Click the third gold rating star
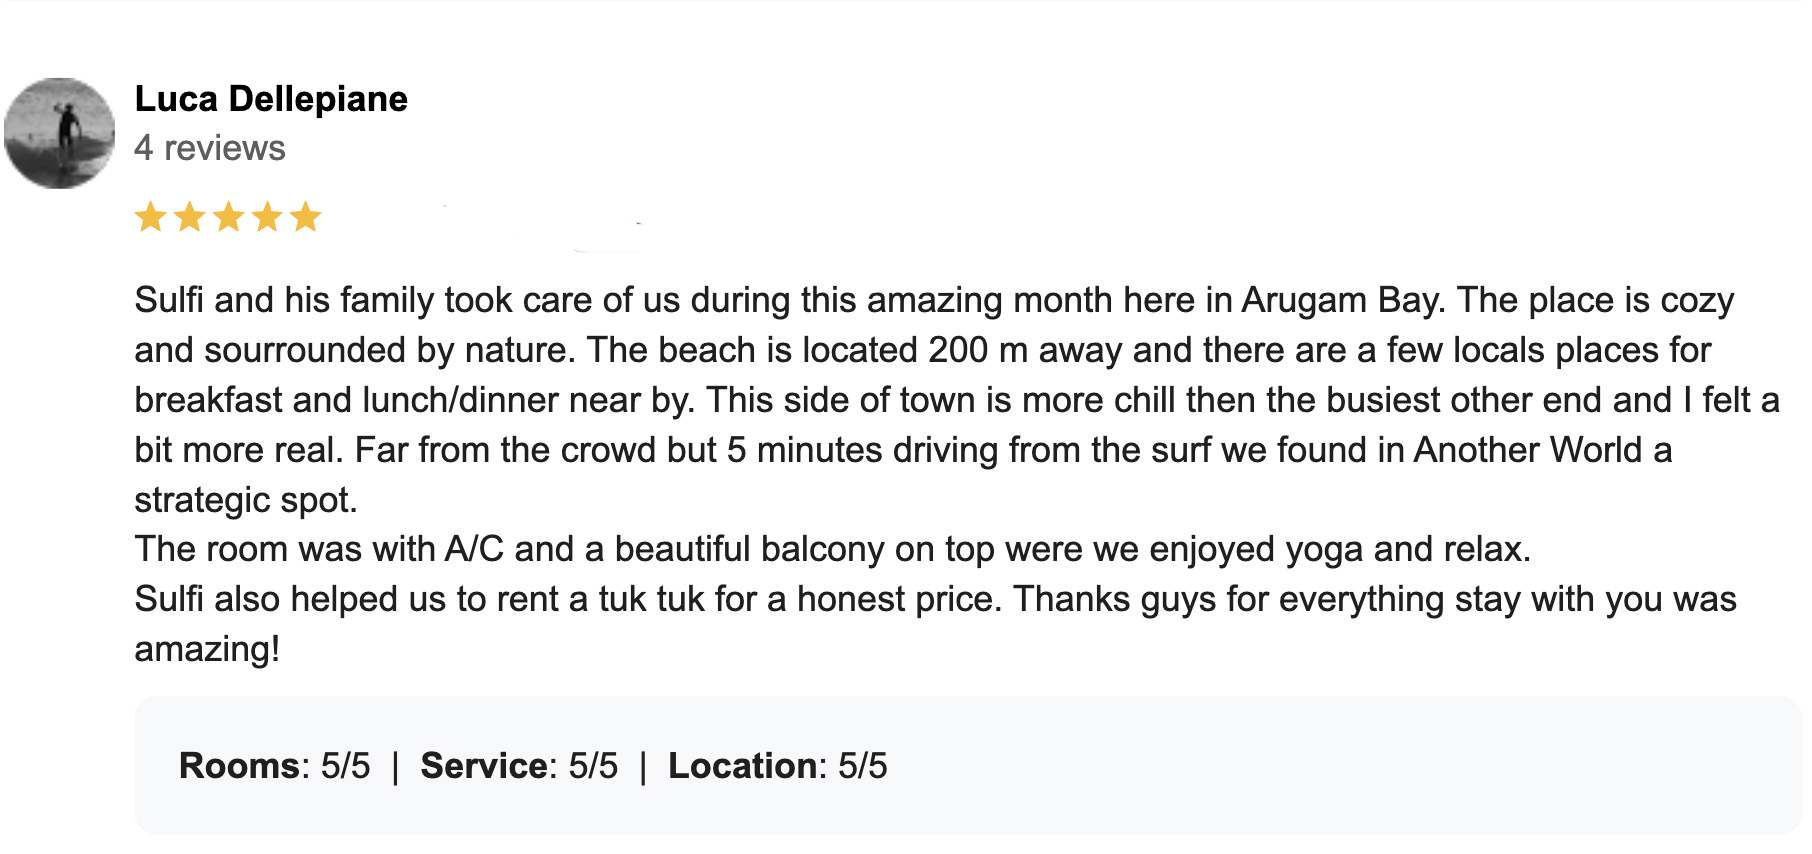The image size is (1812, 854). coord(228,217)
